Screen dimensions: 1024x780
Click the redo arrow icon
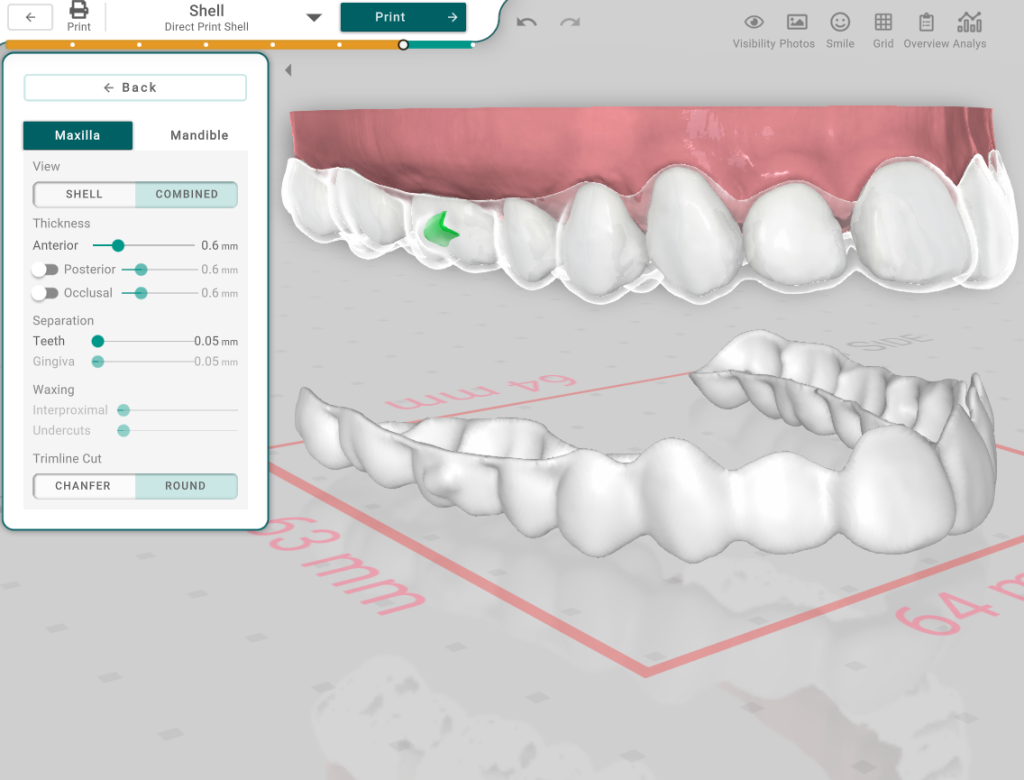coord(570,22)
